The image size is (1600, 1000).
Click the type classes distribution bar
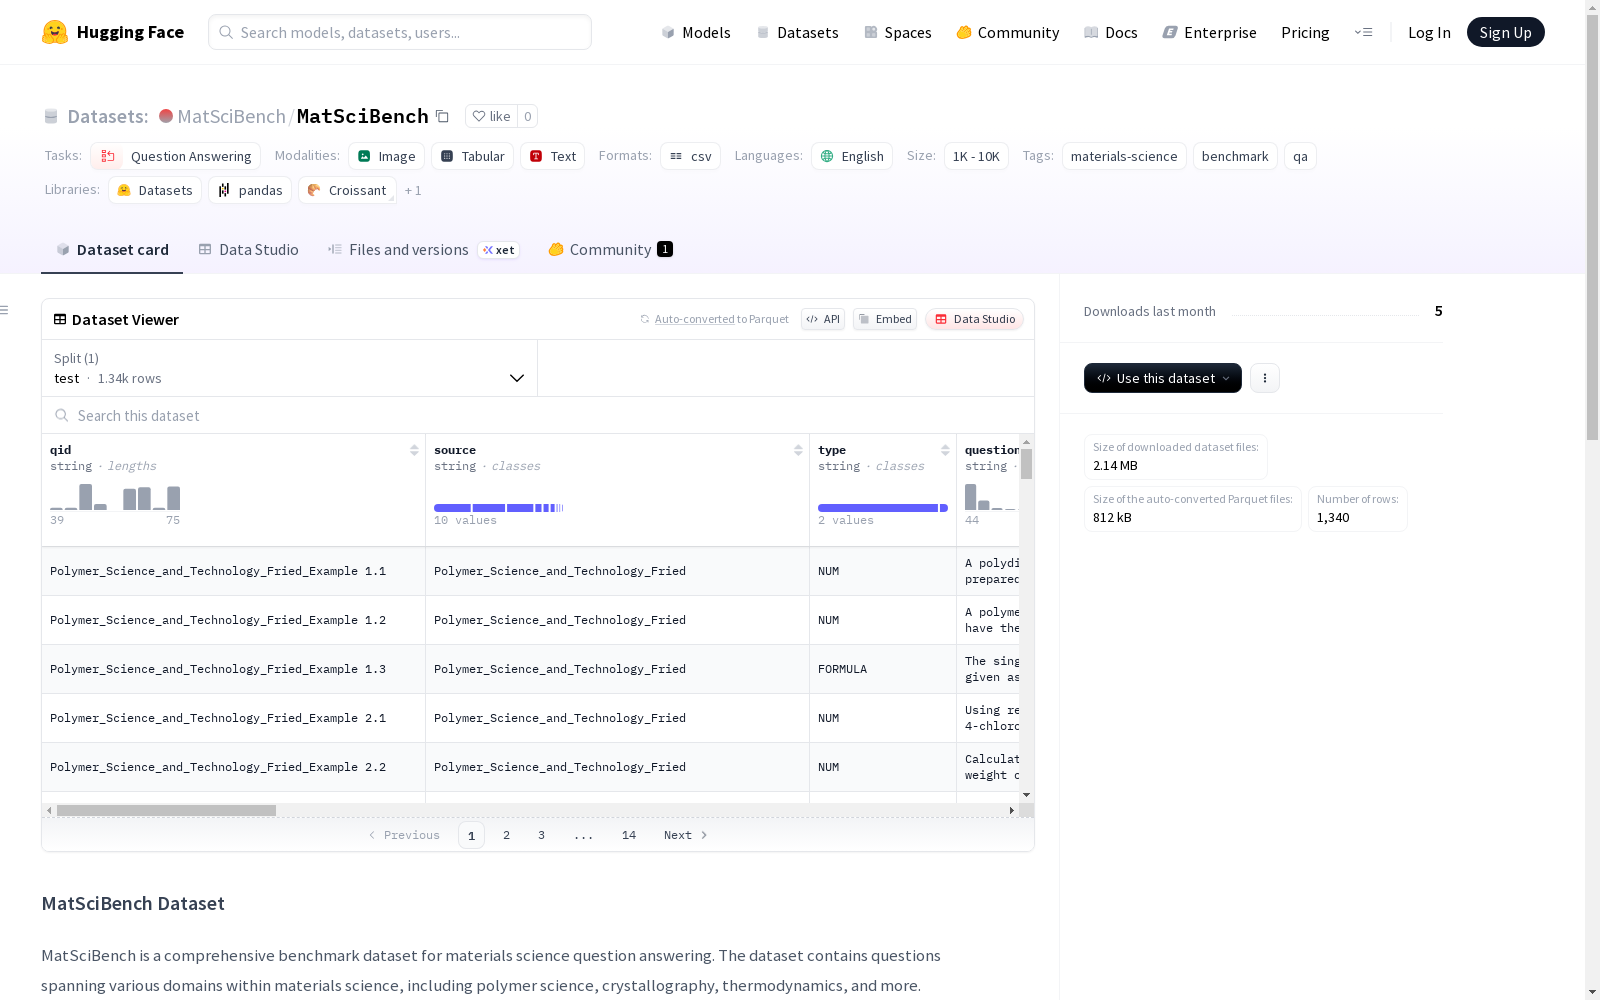883,508
